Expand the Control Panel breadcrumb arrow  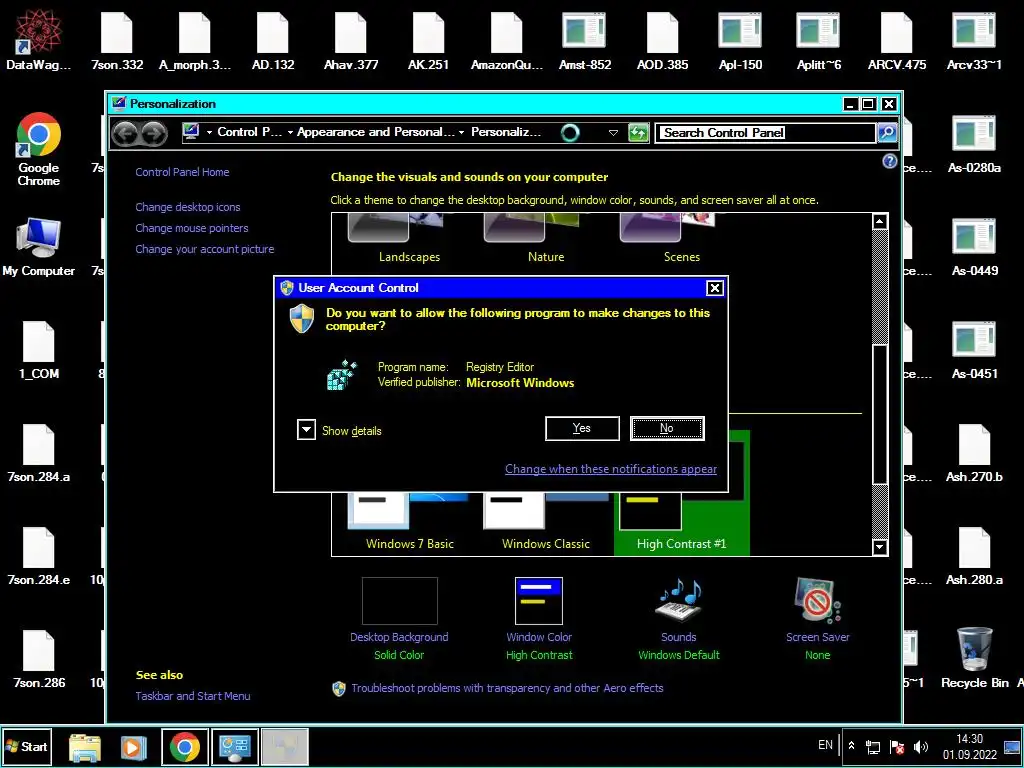coord(290,133)
